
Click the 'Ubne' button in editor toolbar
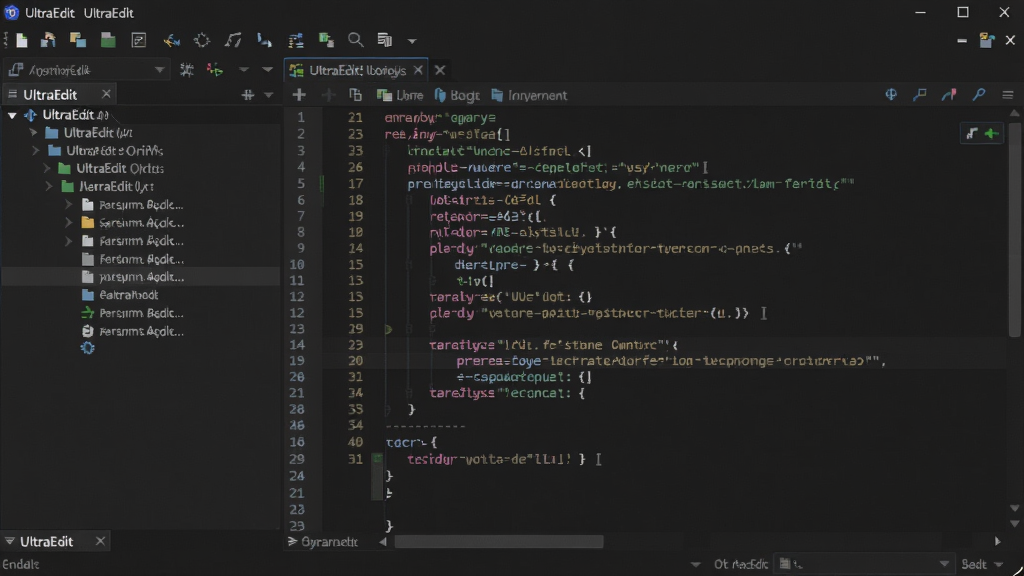(x=400, y=95)
